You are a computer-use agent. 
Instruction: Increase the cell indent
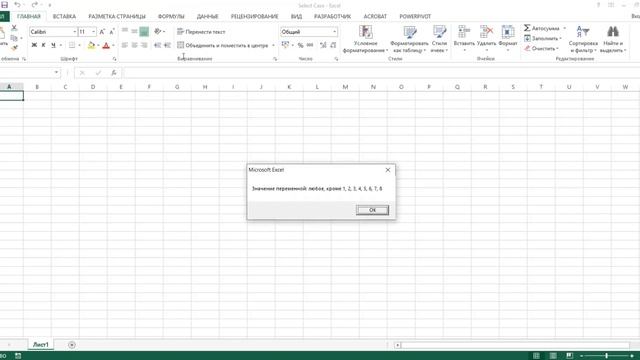(167, 45)
